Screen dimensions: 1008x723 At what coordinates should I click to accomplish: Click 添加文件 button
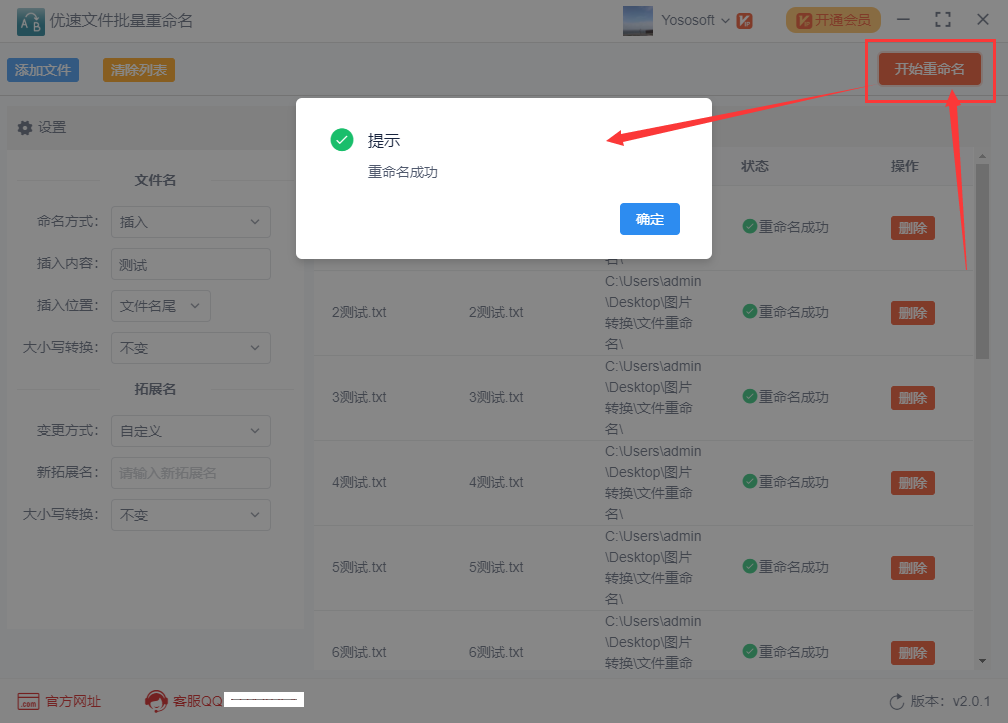click(x=43, y=70)
